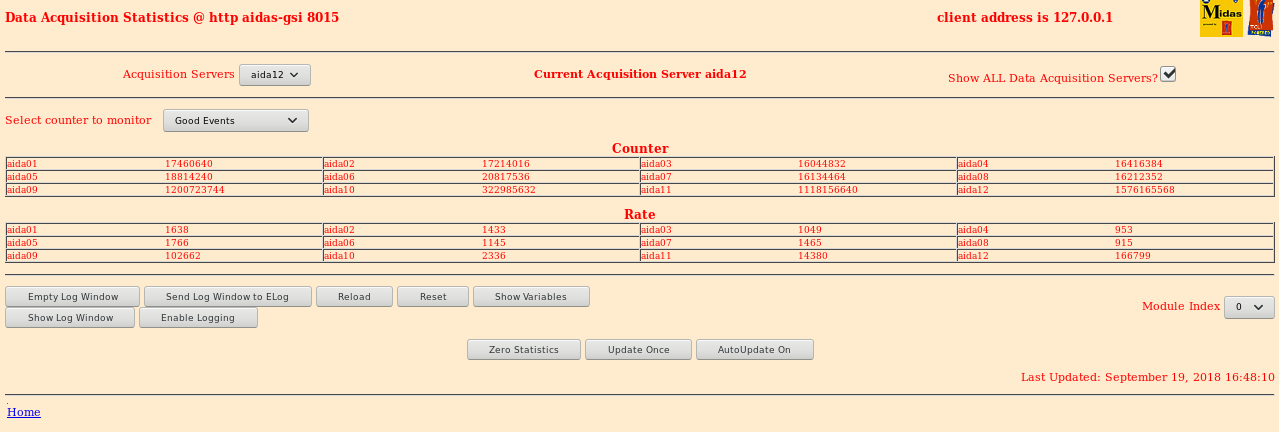Click Current Acquisition Server aida12 text
Image resolution: width=1279 pixels, height=432 pixels.
(x=640, y=74)
